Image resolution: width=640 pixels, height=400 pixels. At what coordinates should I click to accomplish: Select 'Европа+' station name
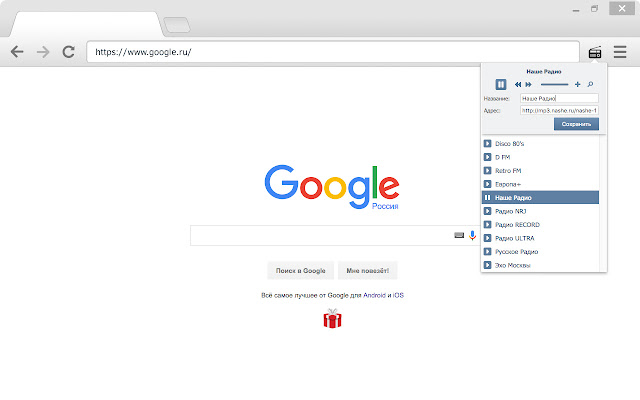tap(508, 184)
